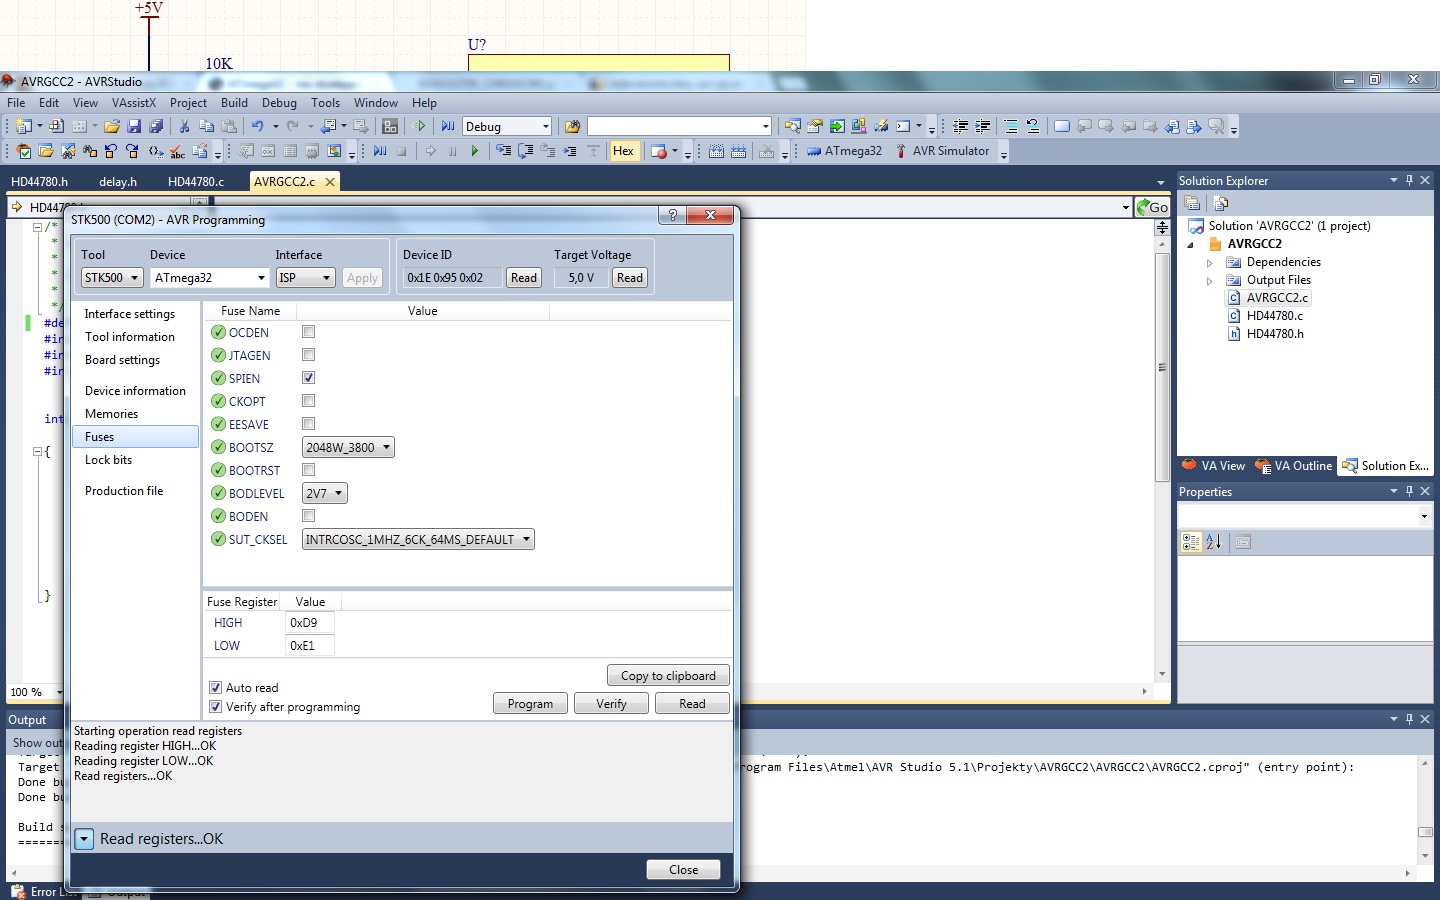Enable the BOOTRST fuse checkbox
Viewport: 1440px width, 900px height.
(308, 470)
